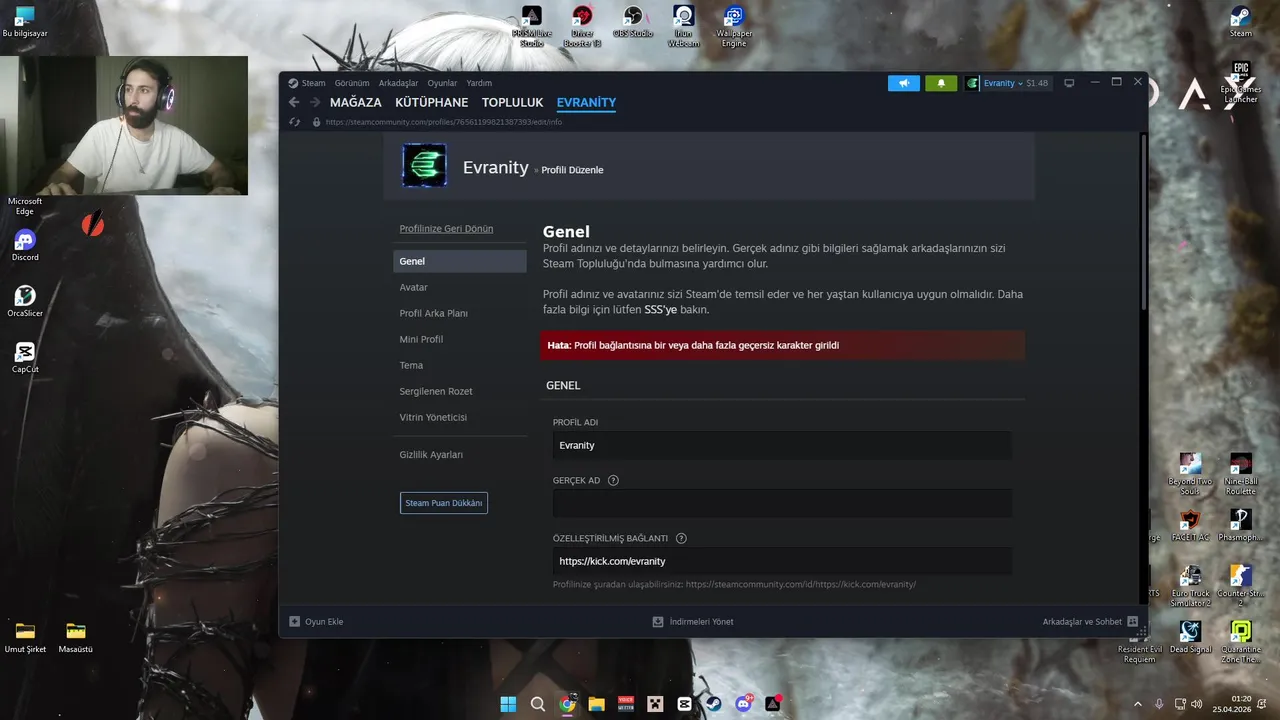Click İndirmeleri Yönet in bottom bar

click(x=701, y=621)
